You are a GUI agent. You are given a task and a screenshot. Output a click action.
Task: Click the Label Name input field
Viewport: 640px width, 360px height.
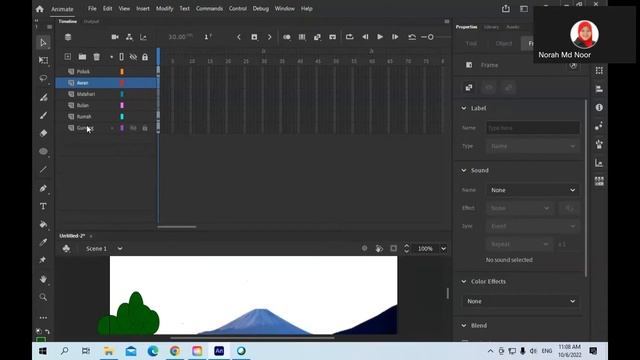[533, 128]
